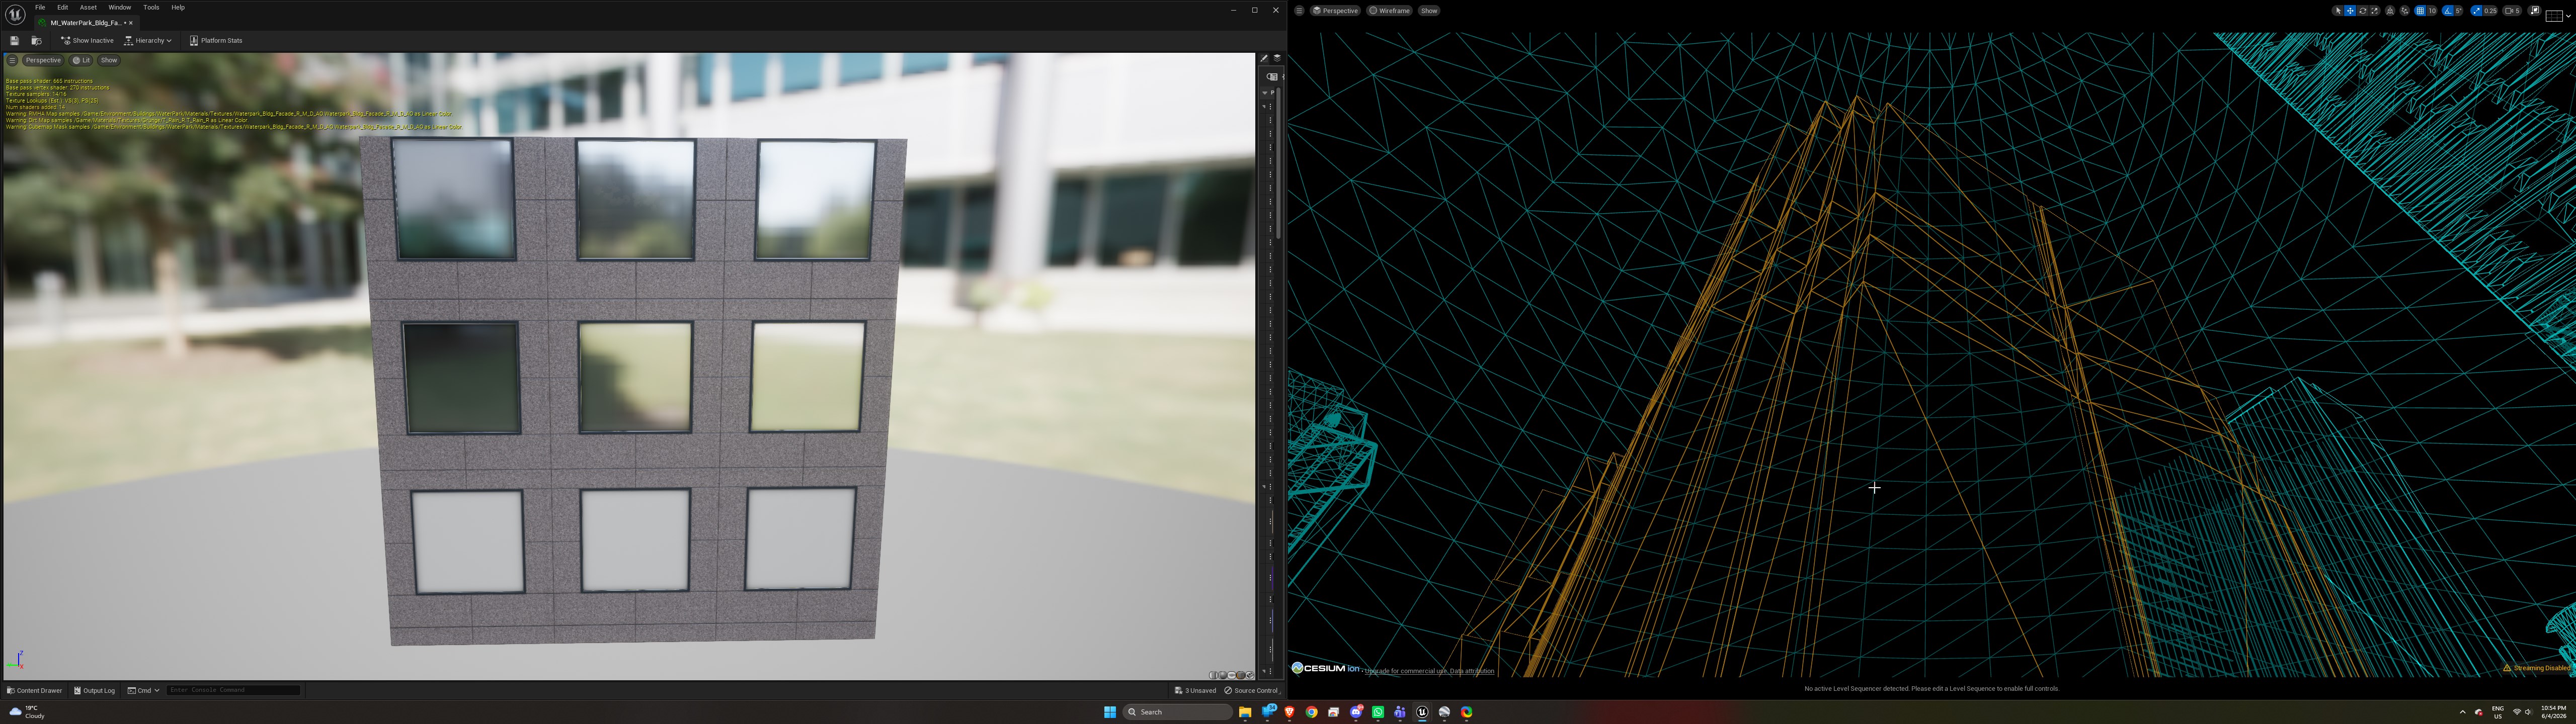The width and height of the screenshot is (2576, 724).
Task: Open the Source Control menu
Action: tap(1252, 690)
